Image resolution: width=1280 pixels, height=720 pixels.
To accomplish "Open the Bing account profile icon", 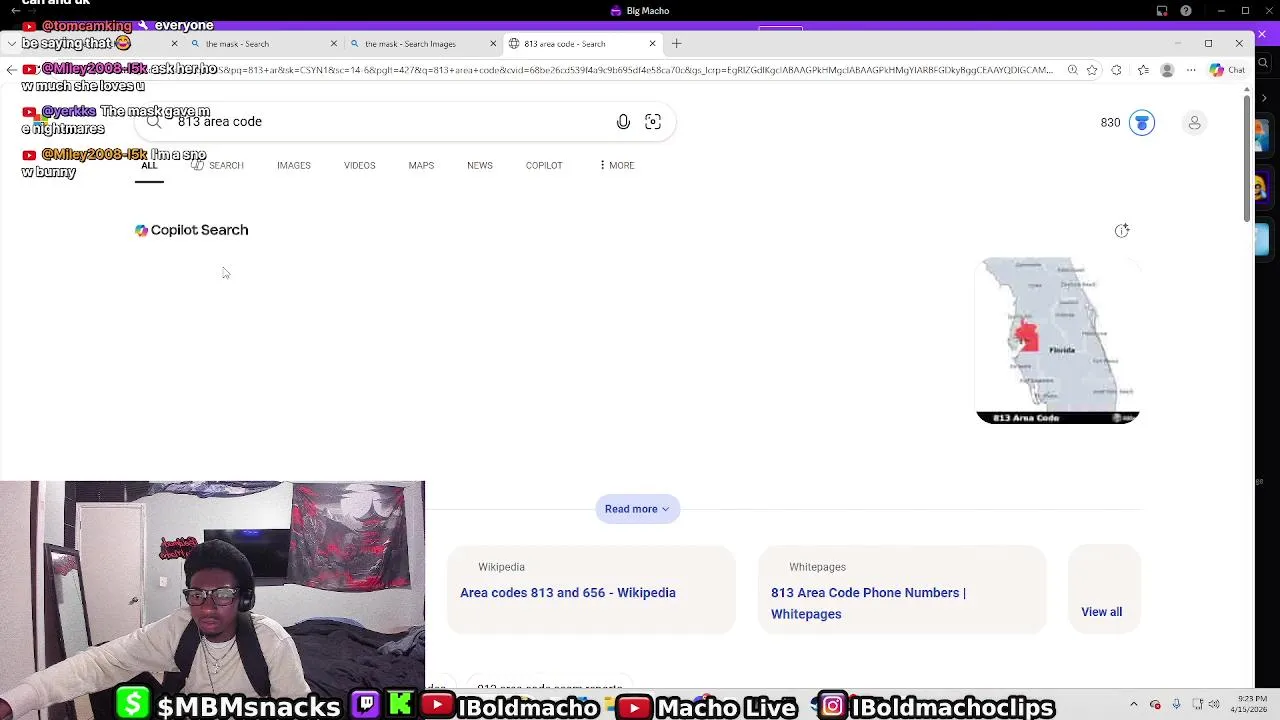I will point(1194,122).
